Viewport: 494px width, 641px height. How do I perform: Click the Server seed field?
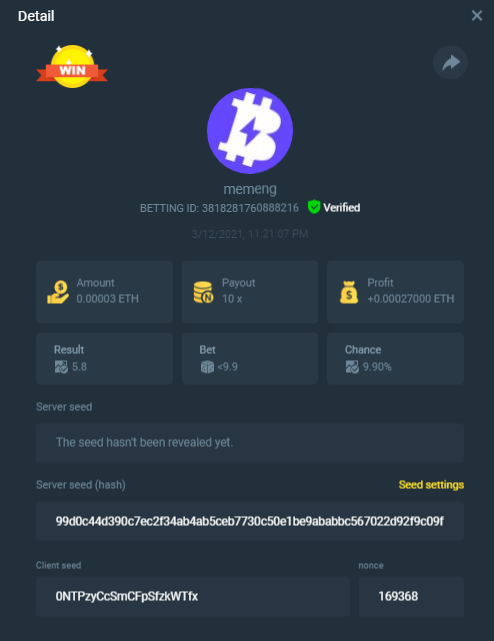click(250, 443)
